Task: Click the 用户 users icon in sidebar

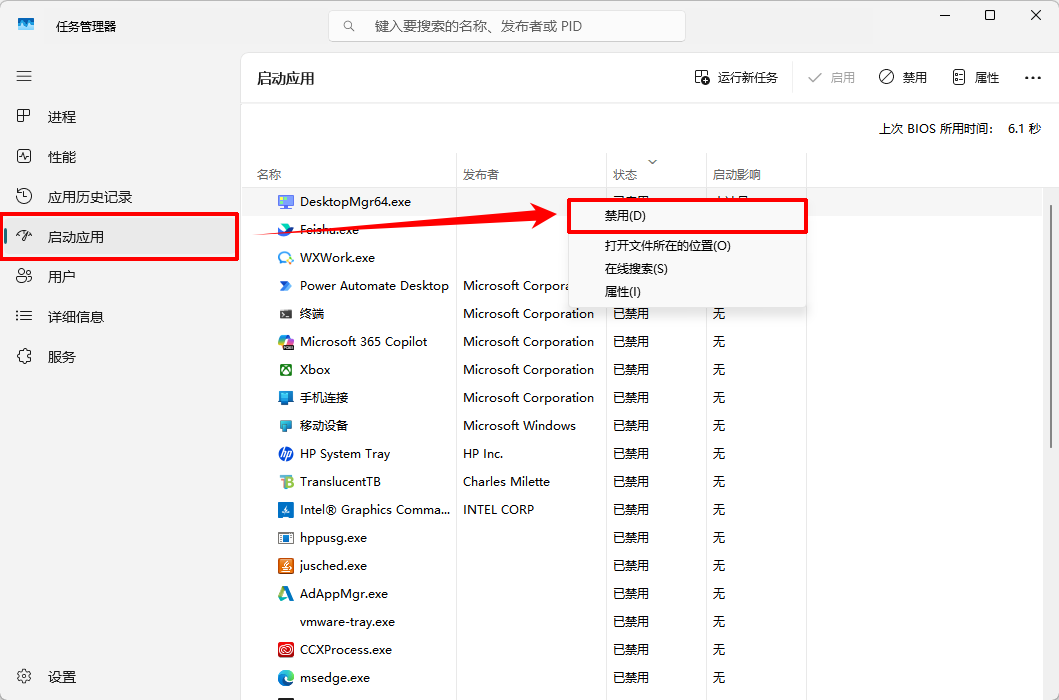Action: coord(24,276)
